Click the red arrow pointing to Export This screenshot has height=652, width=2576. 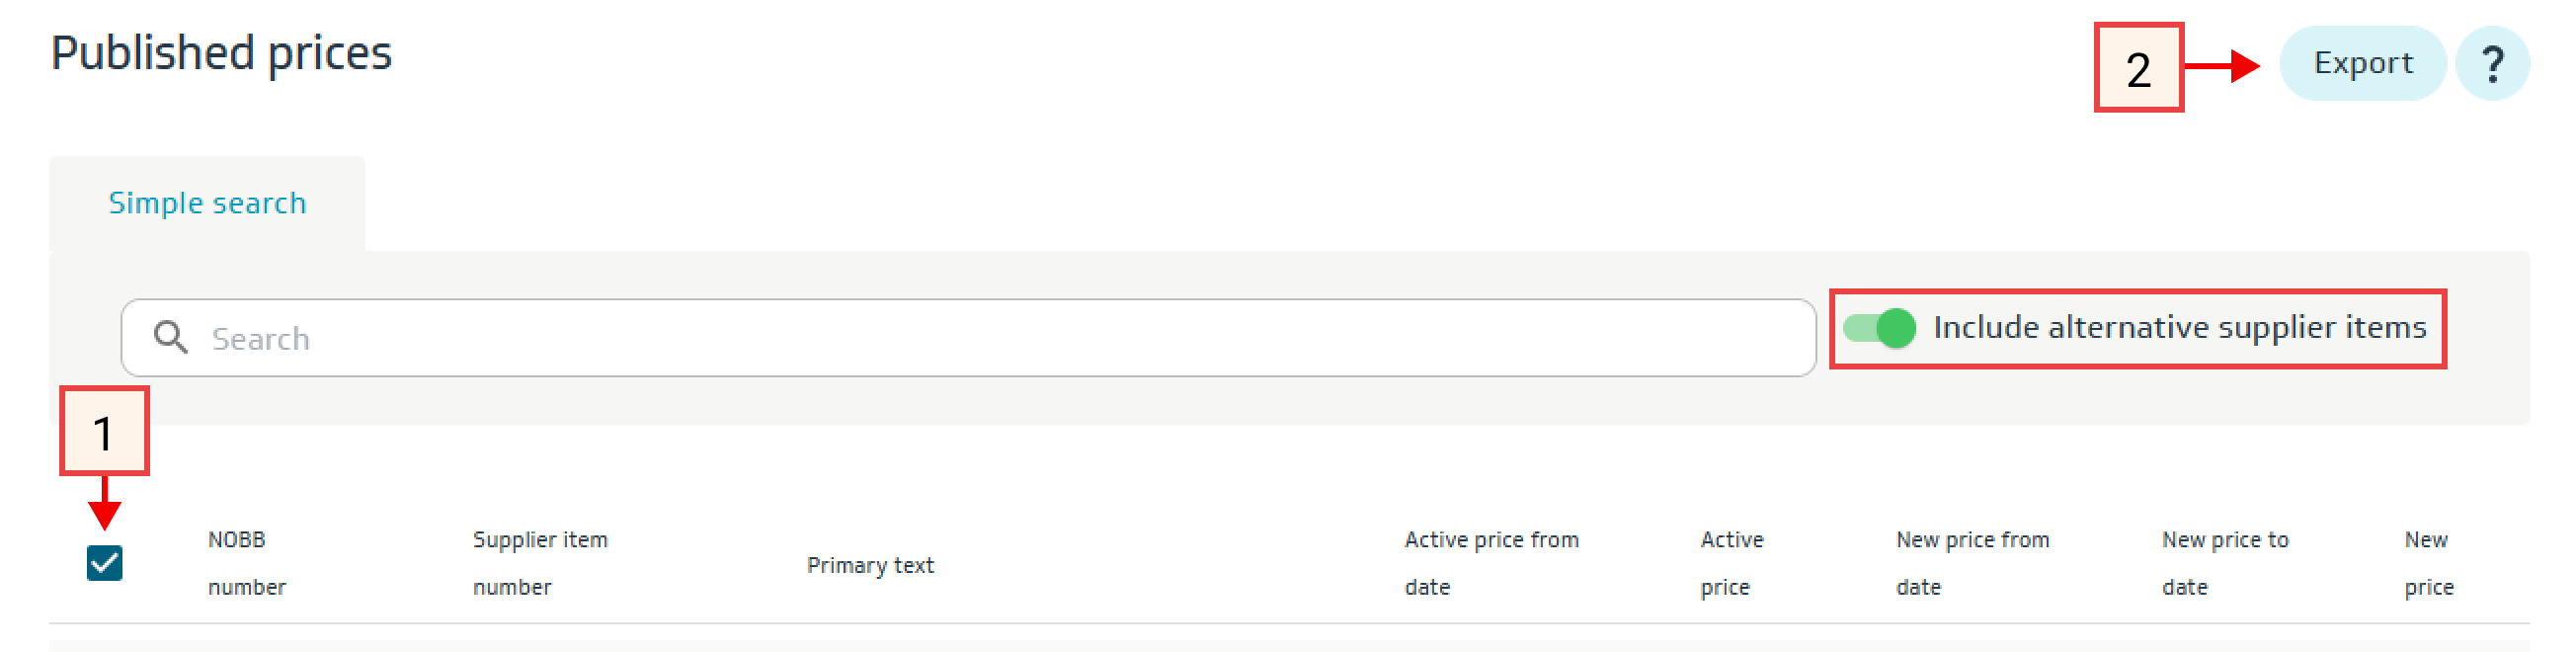point(2225,66)
